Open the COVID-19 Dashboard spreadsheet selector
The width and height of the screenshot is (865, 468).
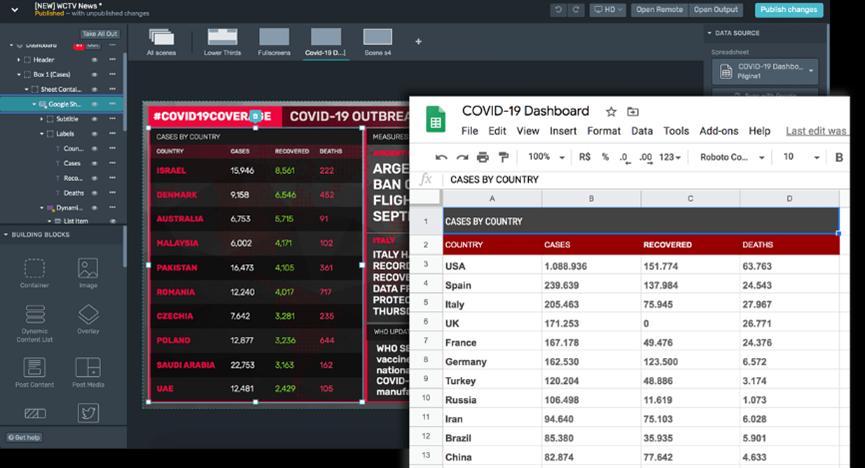tap(765, 71)
